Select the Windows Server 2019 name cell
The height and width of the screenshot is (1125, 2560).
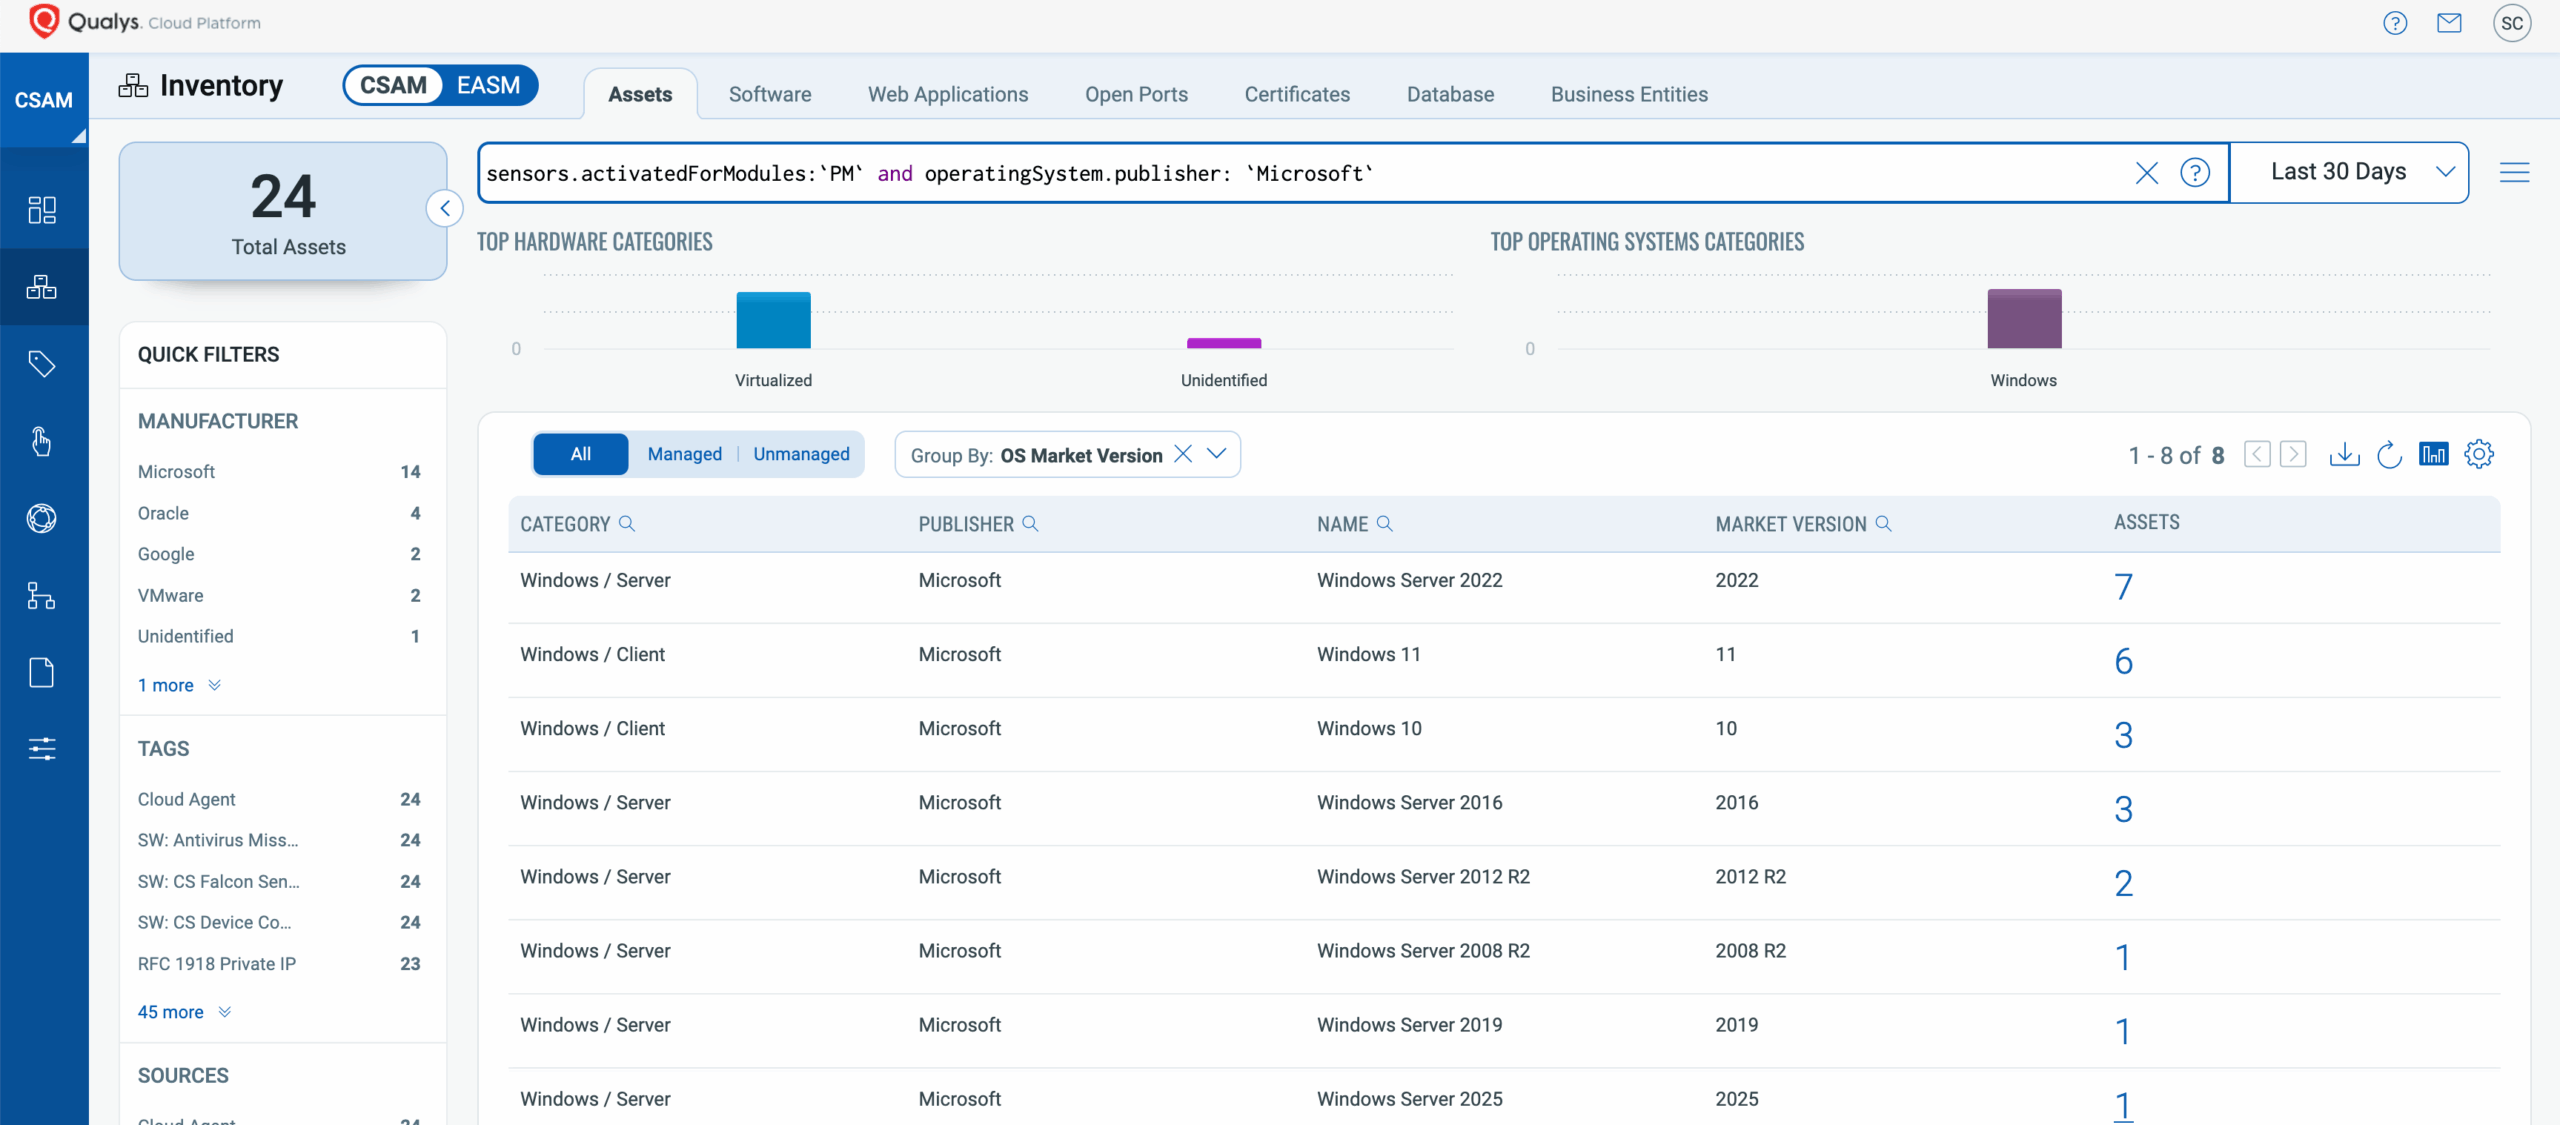1409,1025
